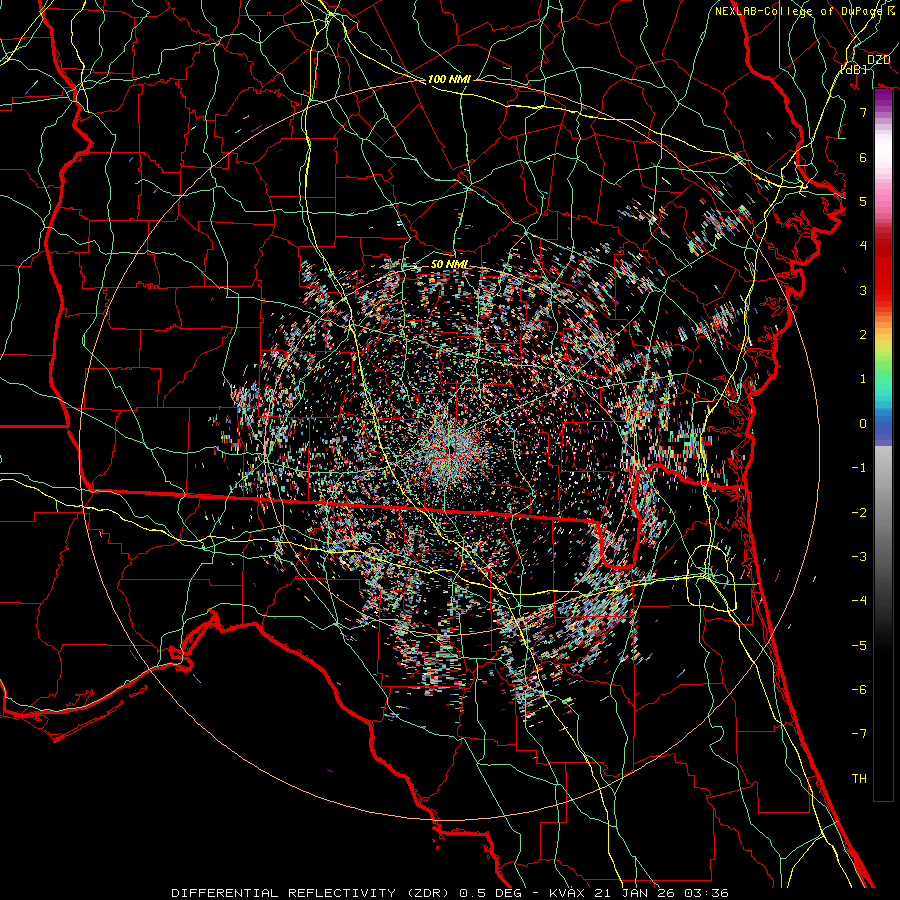The height and width of the screenshot is (900, 900).
Task: Select the 0 dB scale label
Action: pos(863,424)
